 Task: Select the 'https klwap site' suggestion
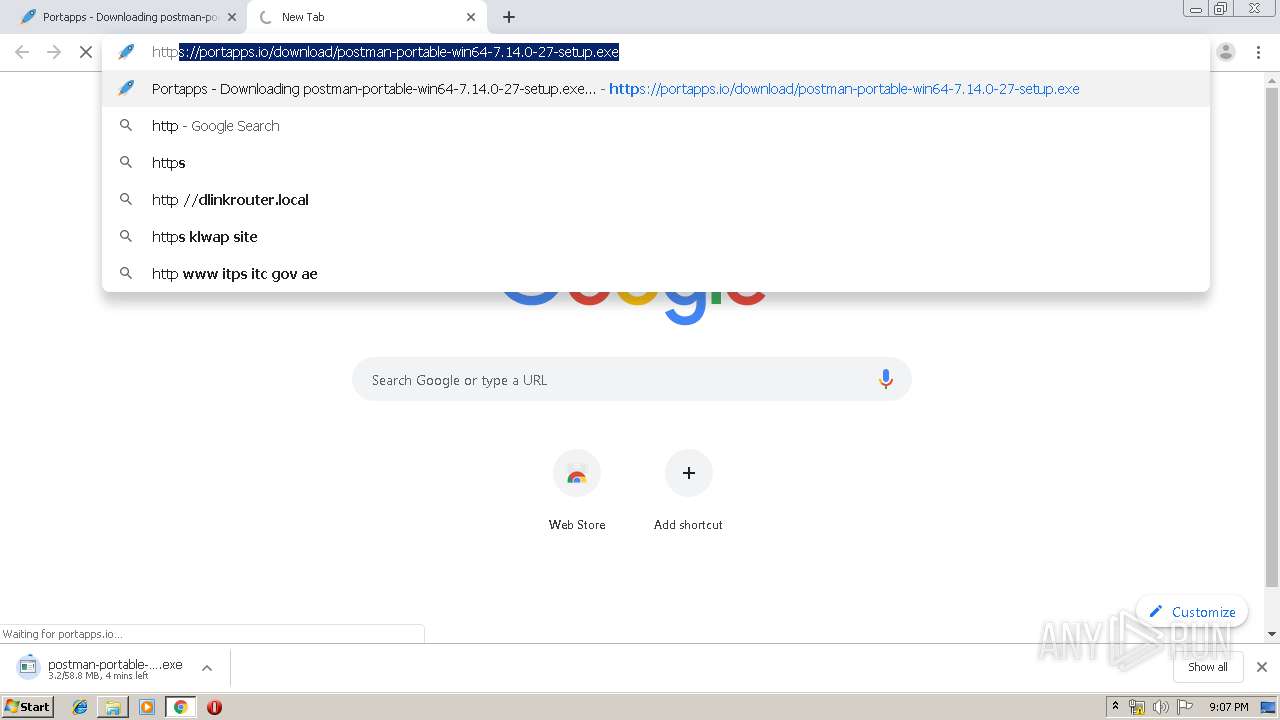656,237
